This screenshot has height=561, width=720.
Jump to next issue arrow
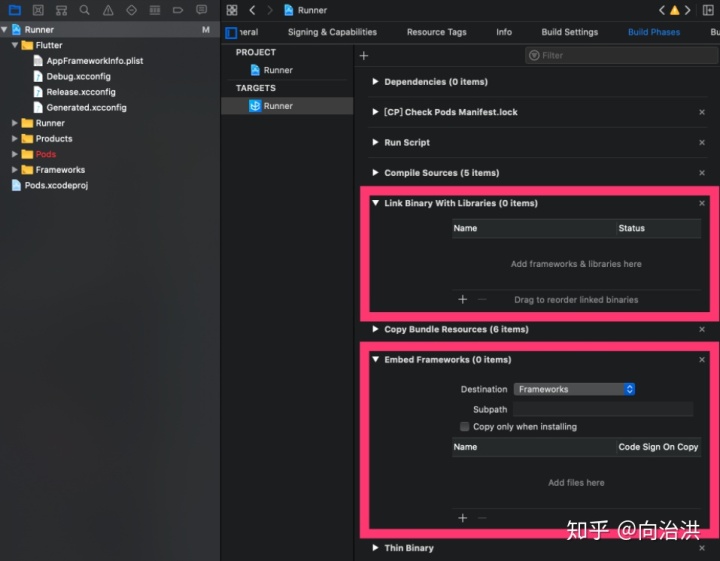click(x=687, y=10)
